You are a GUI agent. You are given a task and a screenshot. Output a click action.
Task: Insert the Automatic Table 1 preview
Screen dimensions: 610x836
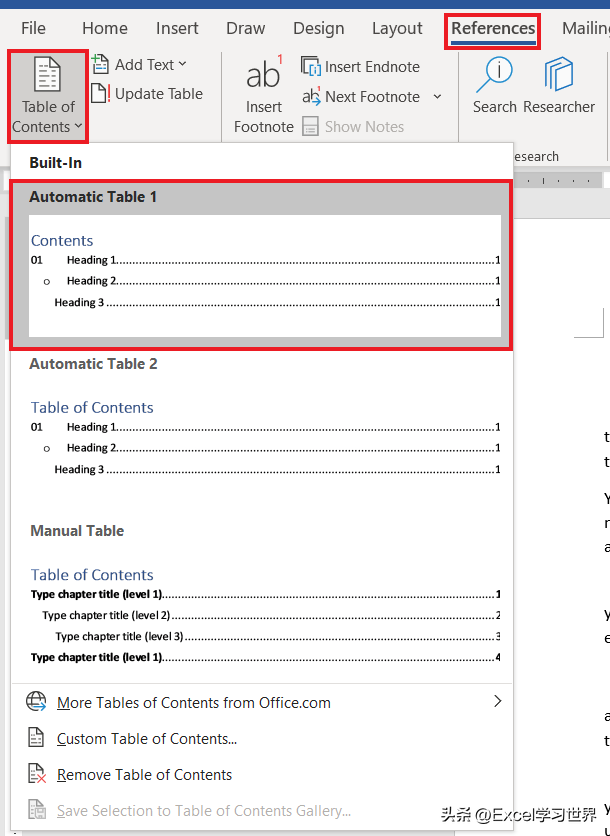(x=264, y=275)
